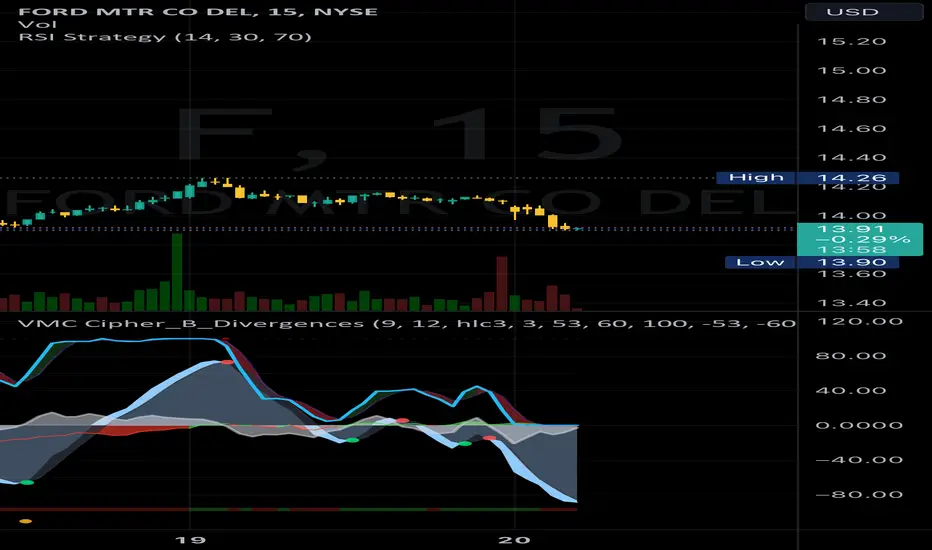Open the RSI Strategy (14, 30, 70) legend
The image size is (932, 550).
click(165, 37)
